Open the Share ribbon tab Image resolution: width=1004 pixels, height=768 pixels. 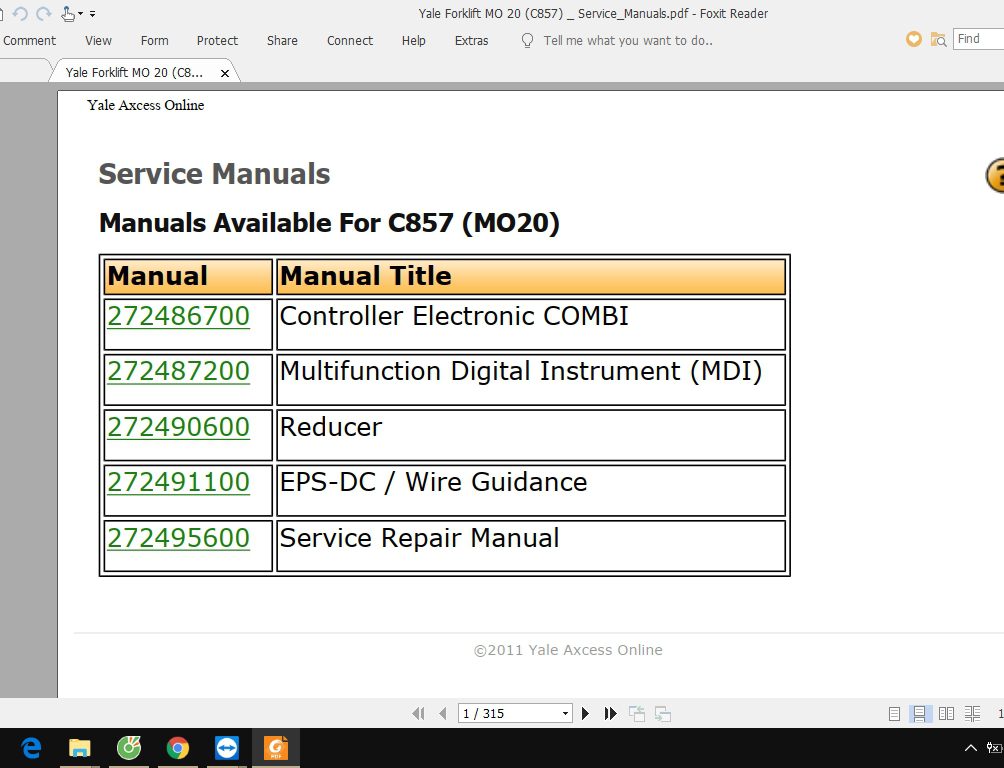(x=282, y=40)
